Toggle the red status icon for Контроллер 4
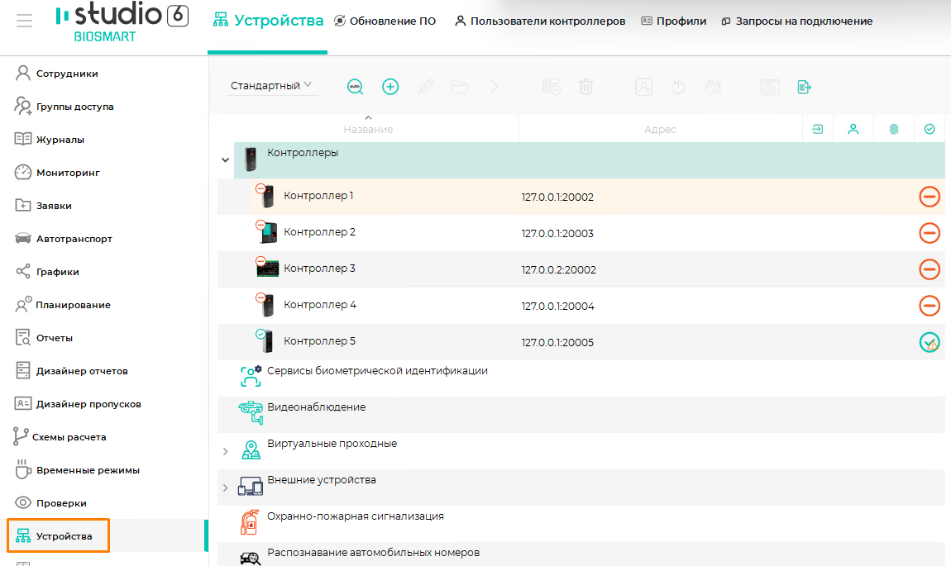 (x=929, y=305)
